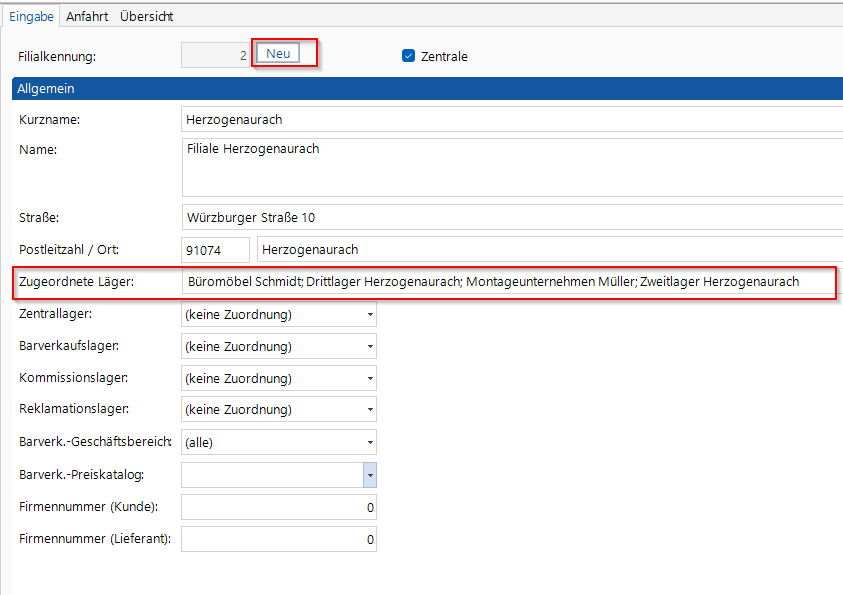Click into the Name text area
This screenshot has width=843, height=595.
pyautogui.click(x=510, y=167)
